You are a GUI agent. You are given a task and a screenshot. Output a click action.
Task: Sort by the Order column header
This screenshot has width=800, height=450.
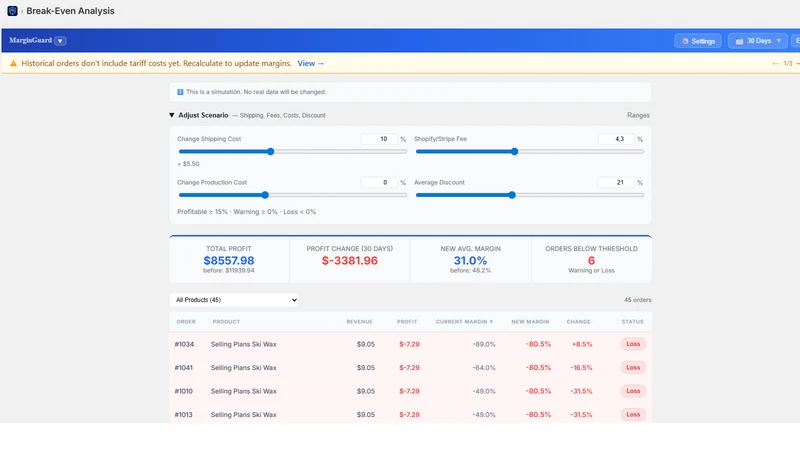186,322
